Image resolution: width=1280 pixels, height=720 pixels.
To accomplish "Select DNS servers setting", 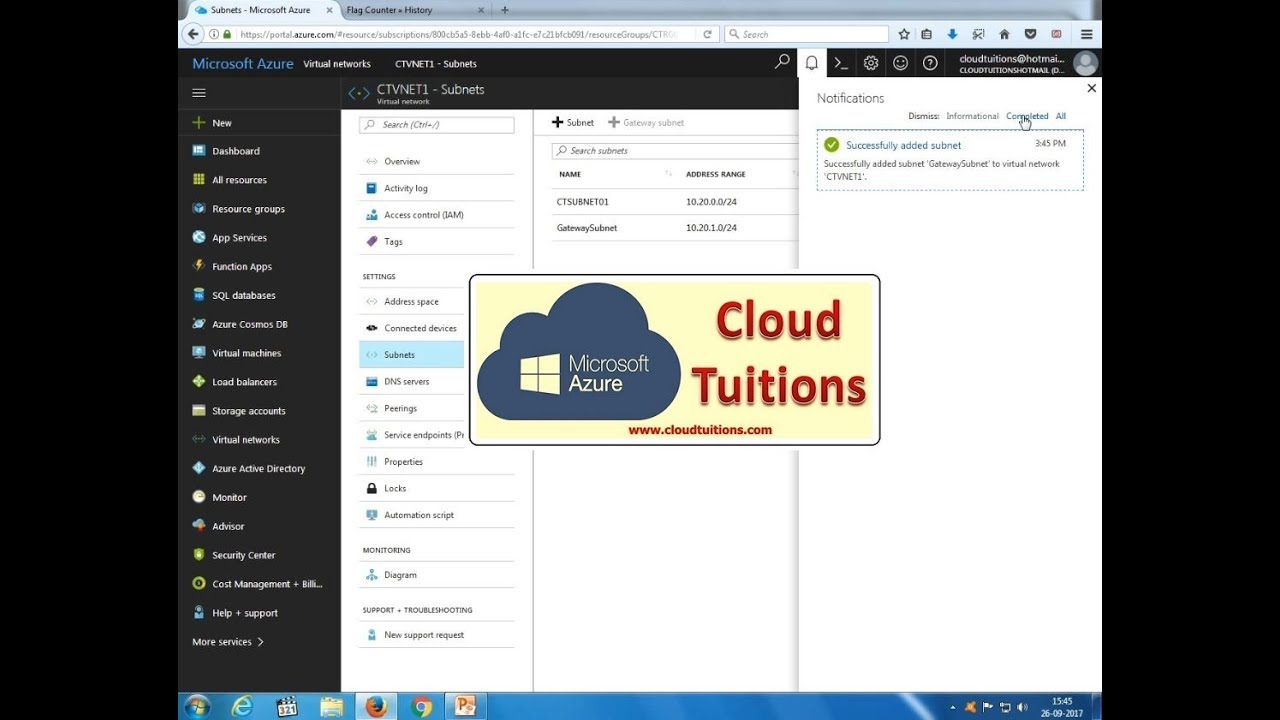I will [x=406, y=382].
